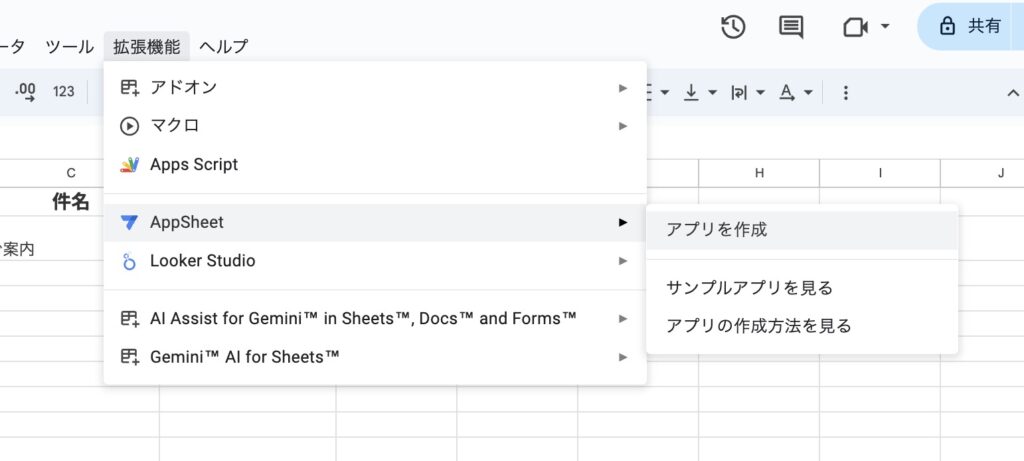Collapse the toolbar with the up chevron
The image size is (1024, 461).
1013,93
